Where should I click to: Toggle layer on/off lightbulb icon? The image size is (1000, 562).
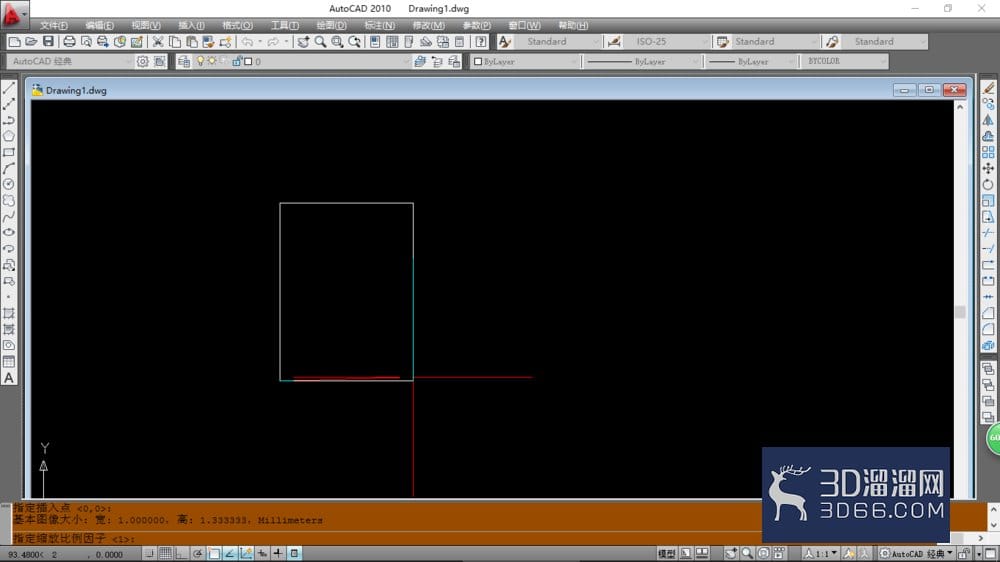pyautogui.click(x=200, y=61)
